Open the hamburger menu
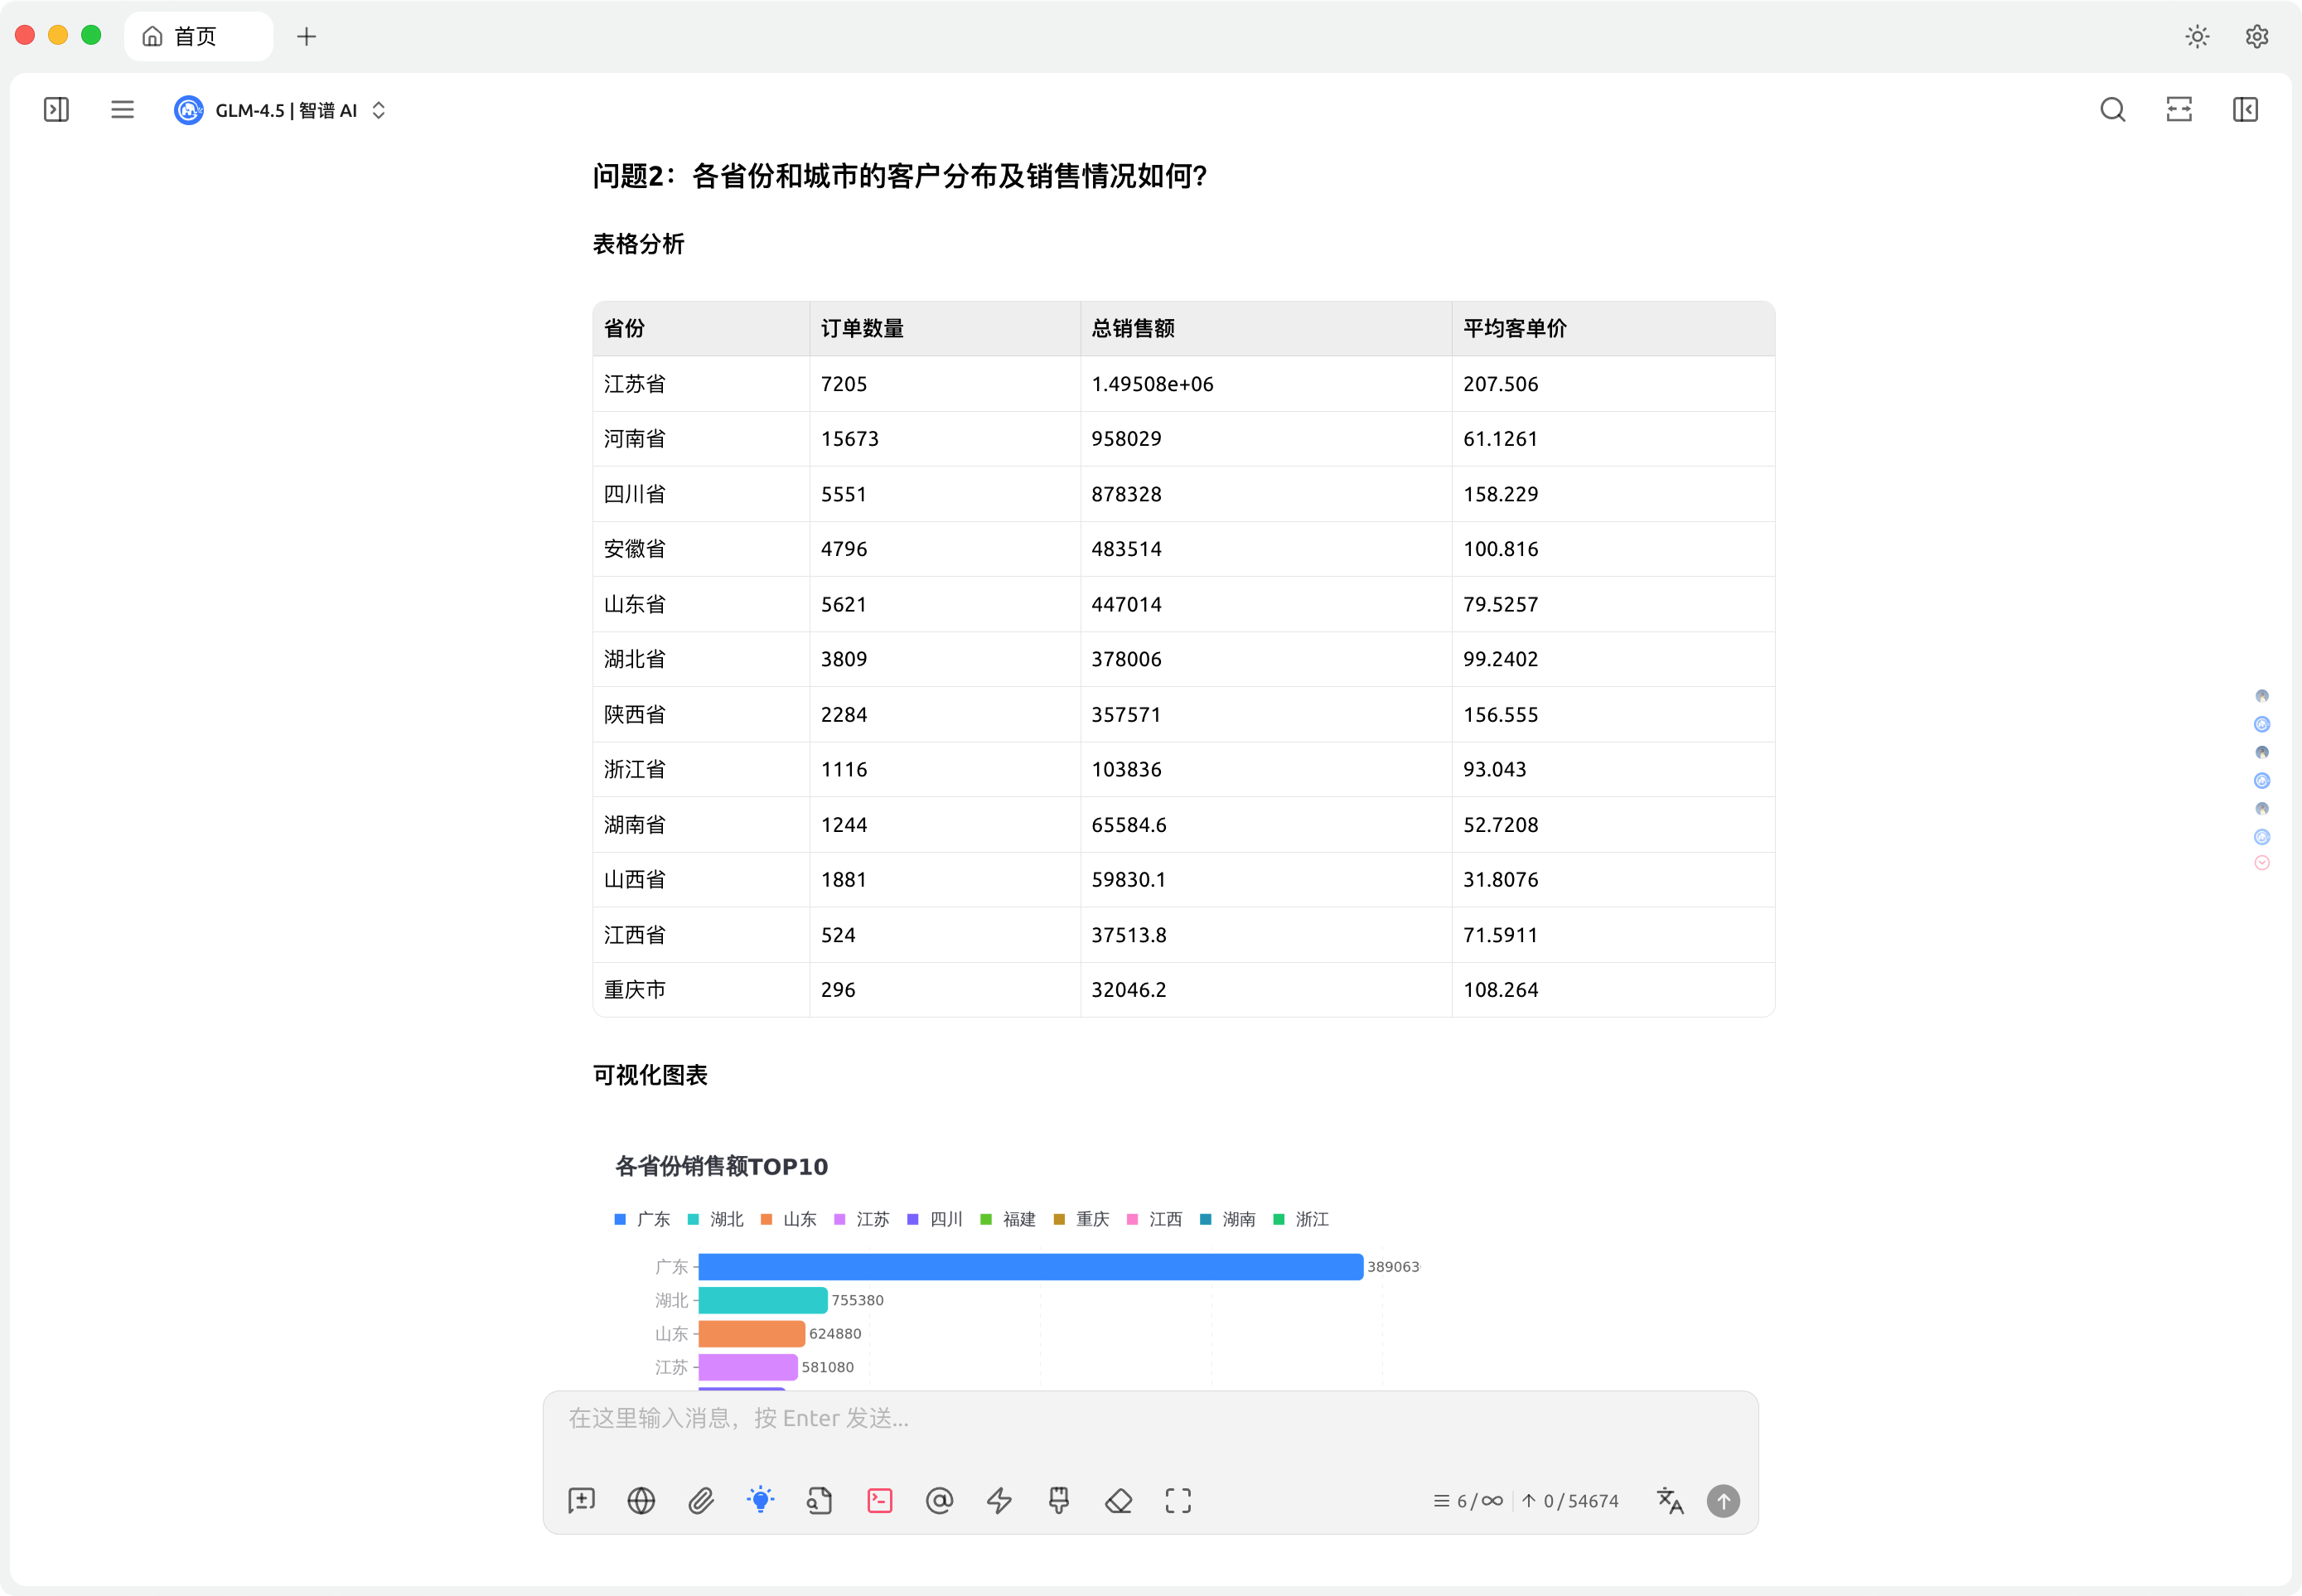Screen dimensions: 2302x1596 point(122,109)
